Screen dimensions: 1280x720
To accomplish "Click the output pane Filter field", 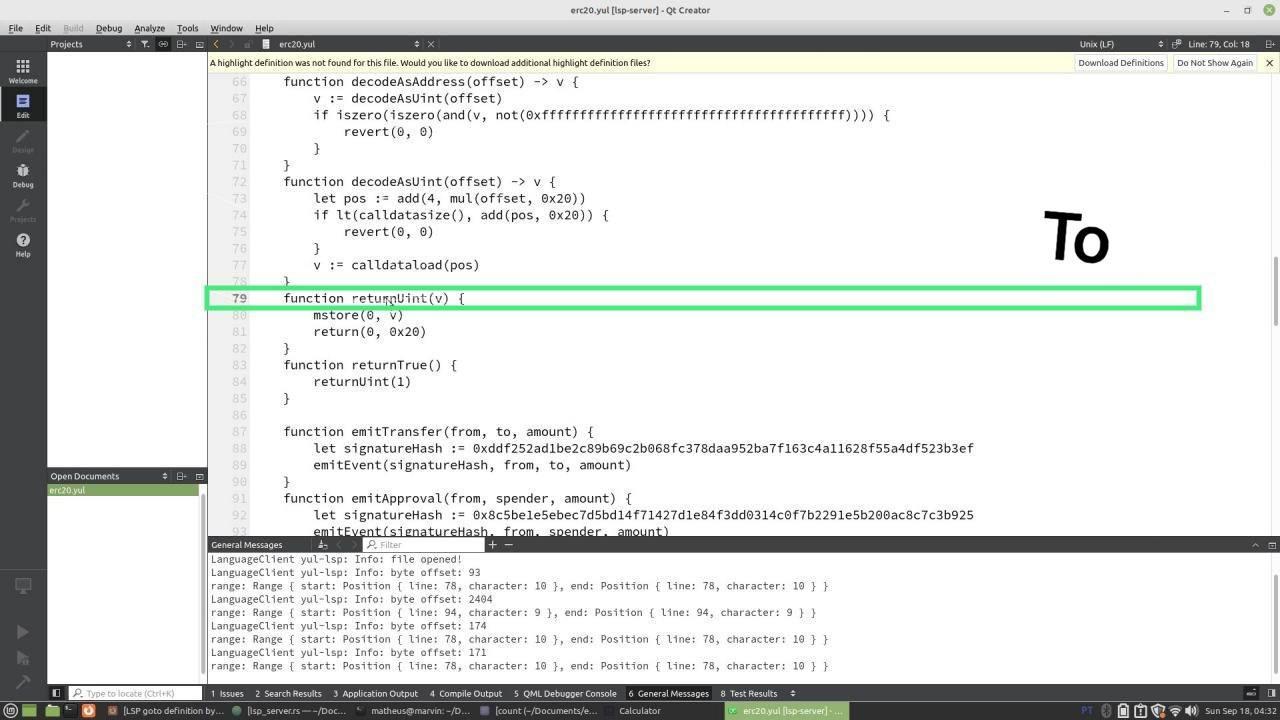I will click(x=423, y=545).
